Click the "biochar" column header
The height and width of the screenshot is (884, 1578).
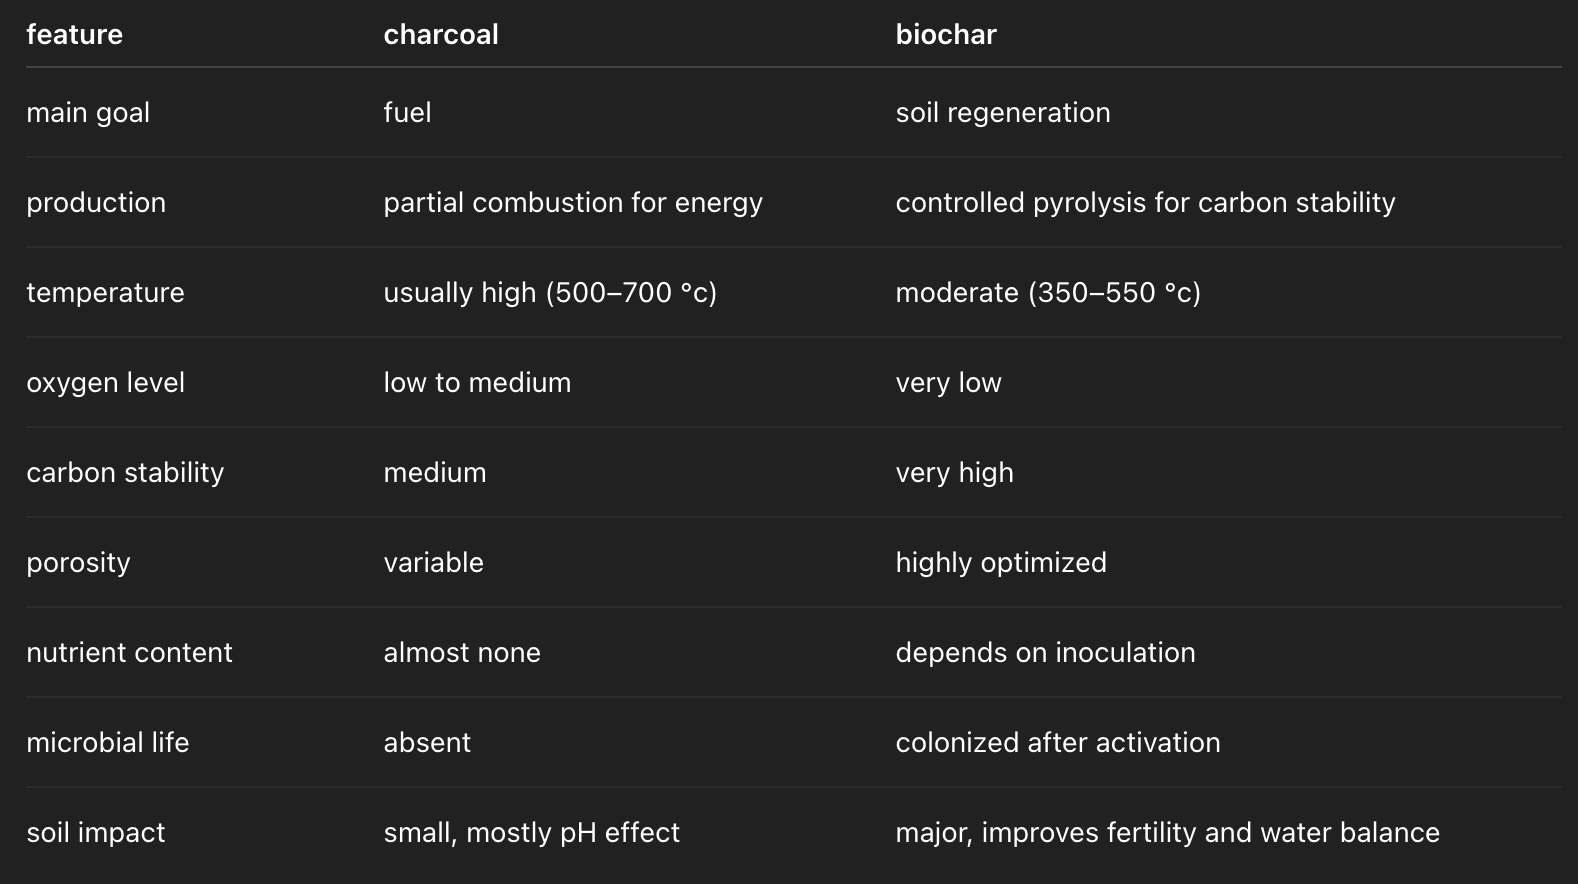tap(946, 35)
